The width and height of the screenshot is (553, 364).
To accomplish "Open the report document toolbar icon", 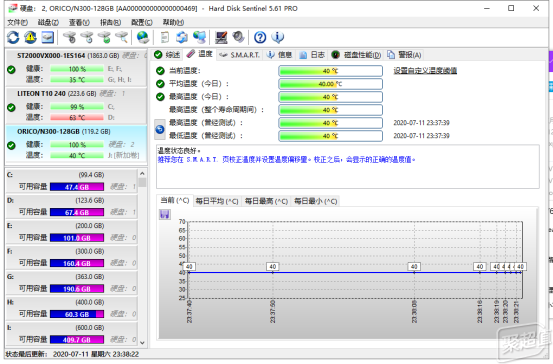I will point(164,37).
